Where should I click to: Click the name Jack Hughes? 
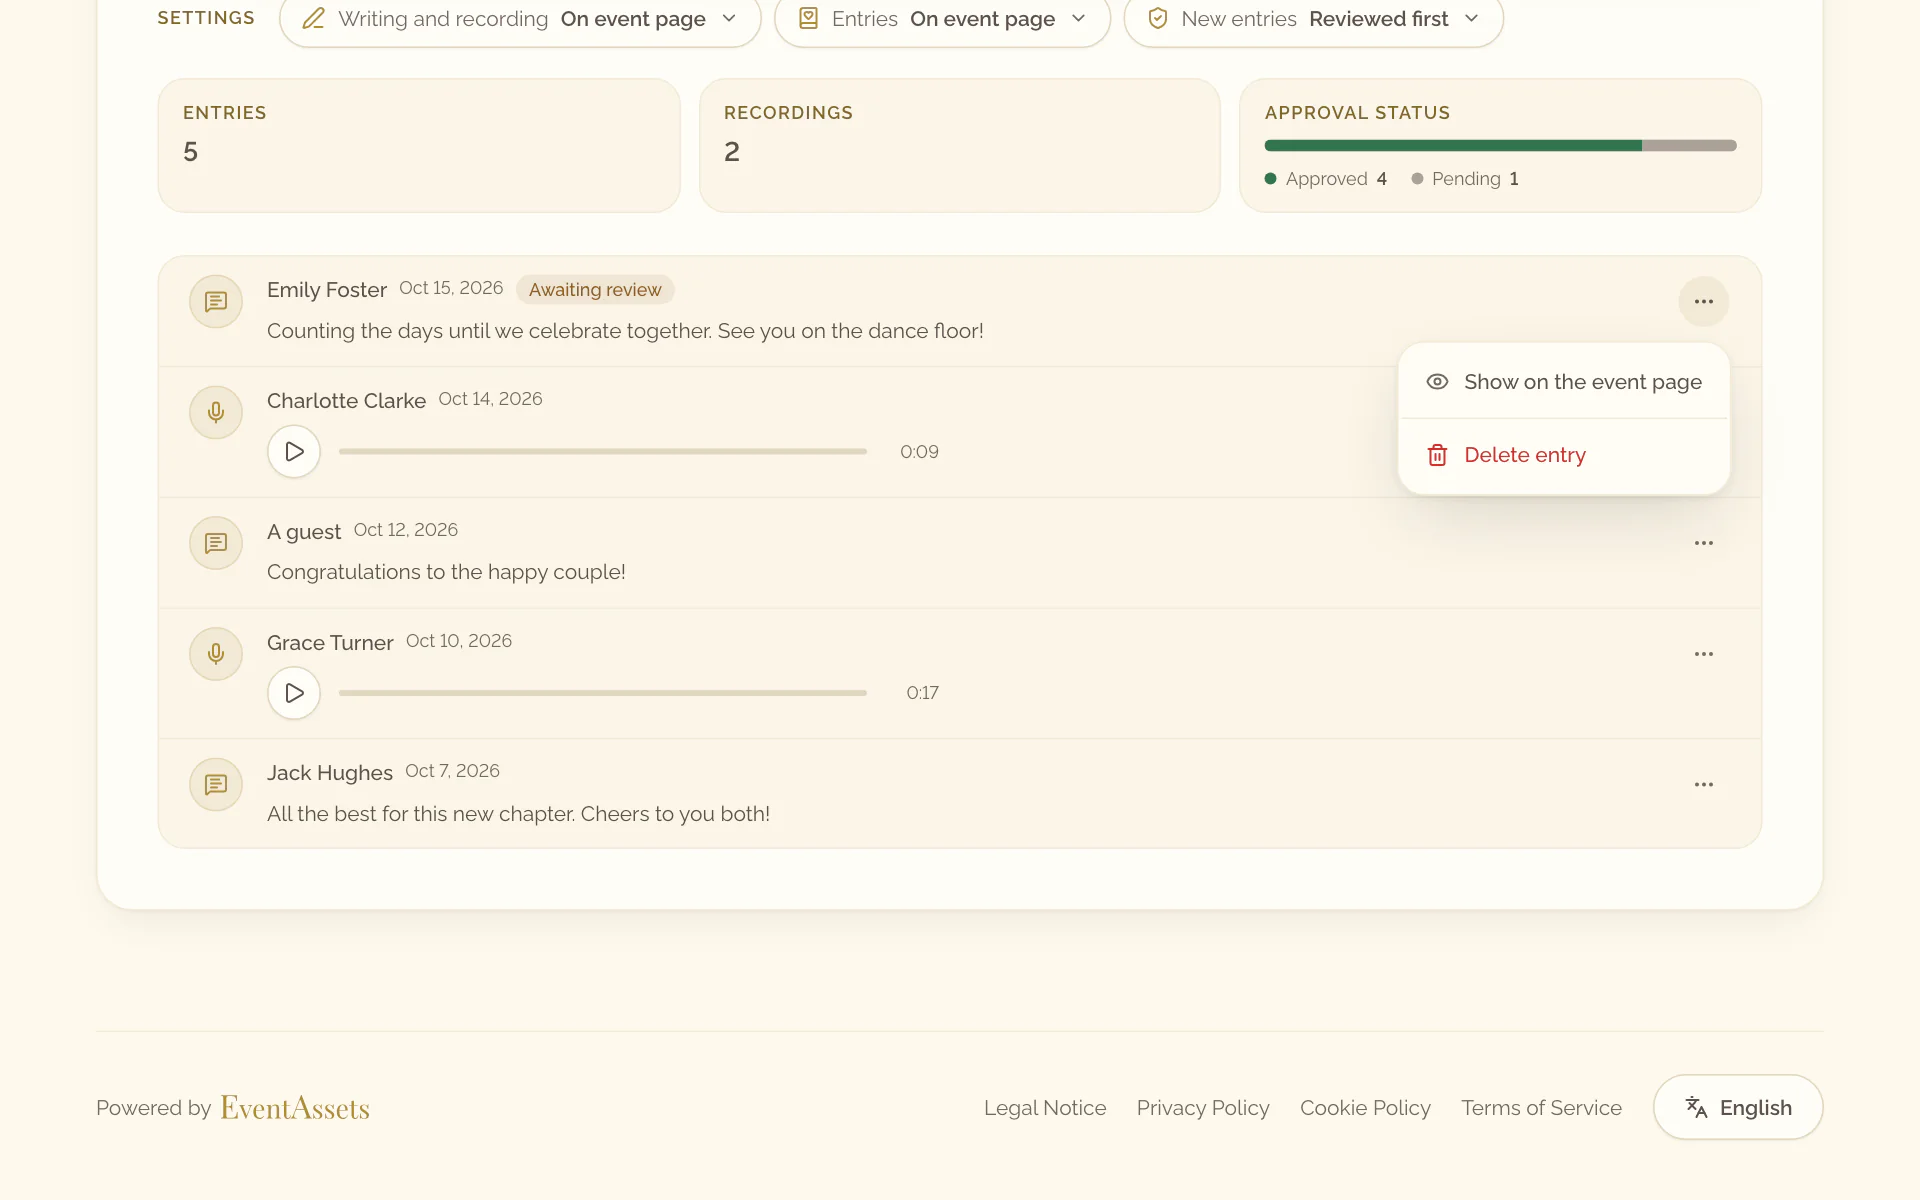[329, 773]
